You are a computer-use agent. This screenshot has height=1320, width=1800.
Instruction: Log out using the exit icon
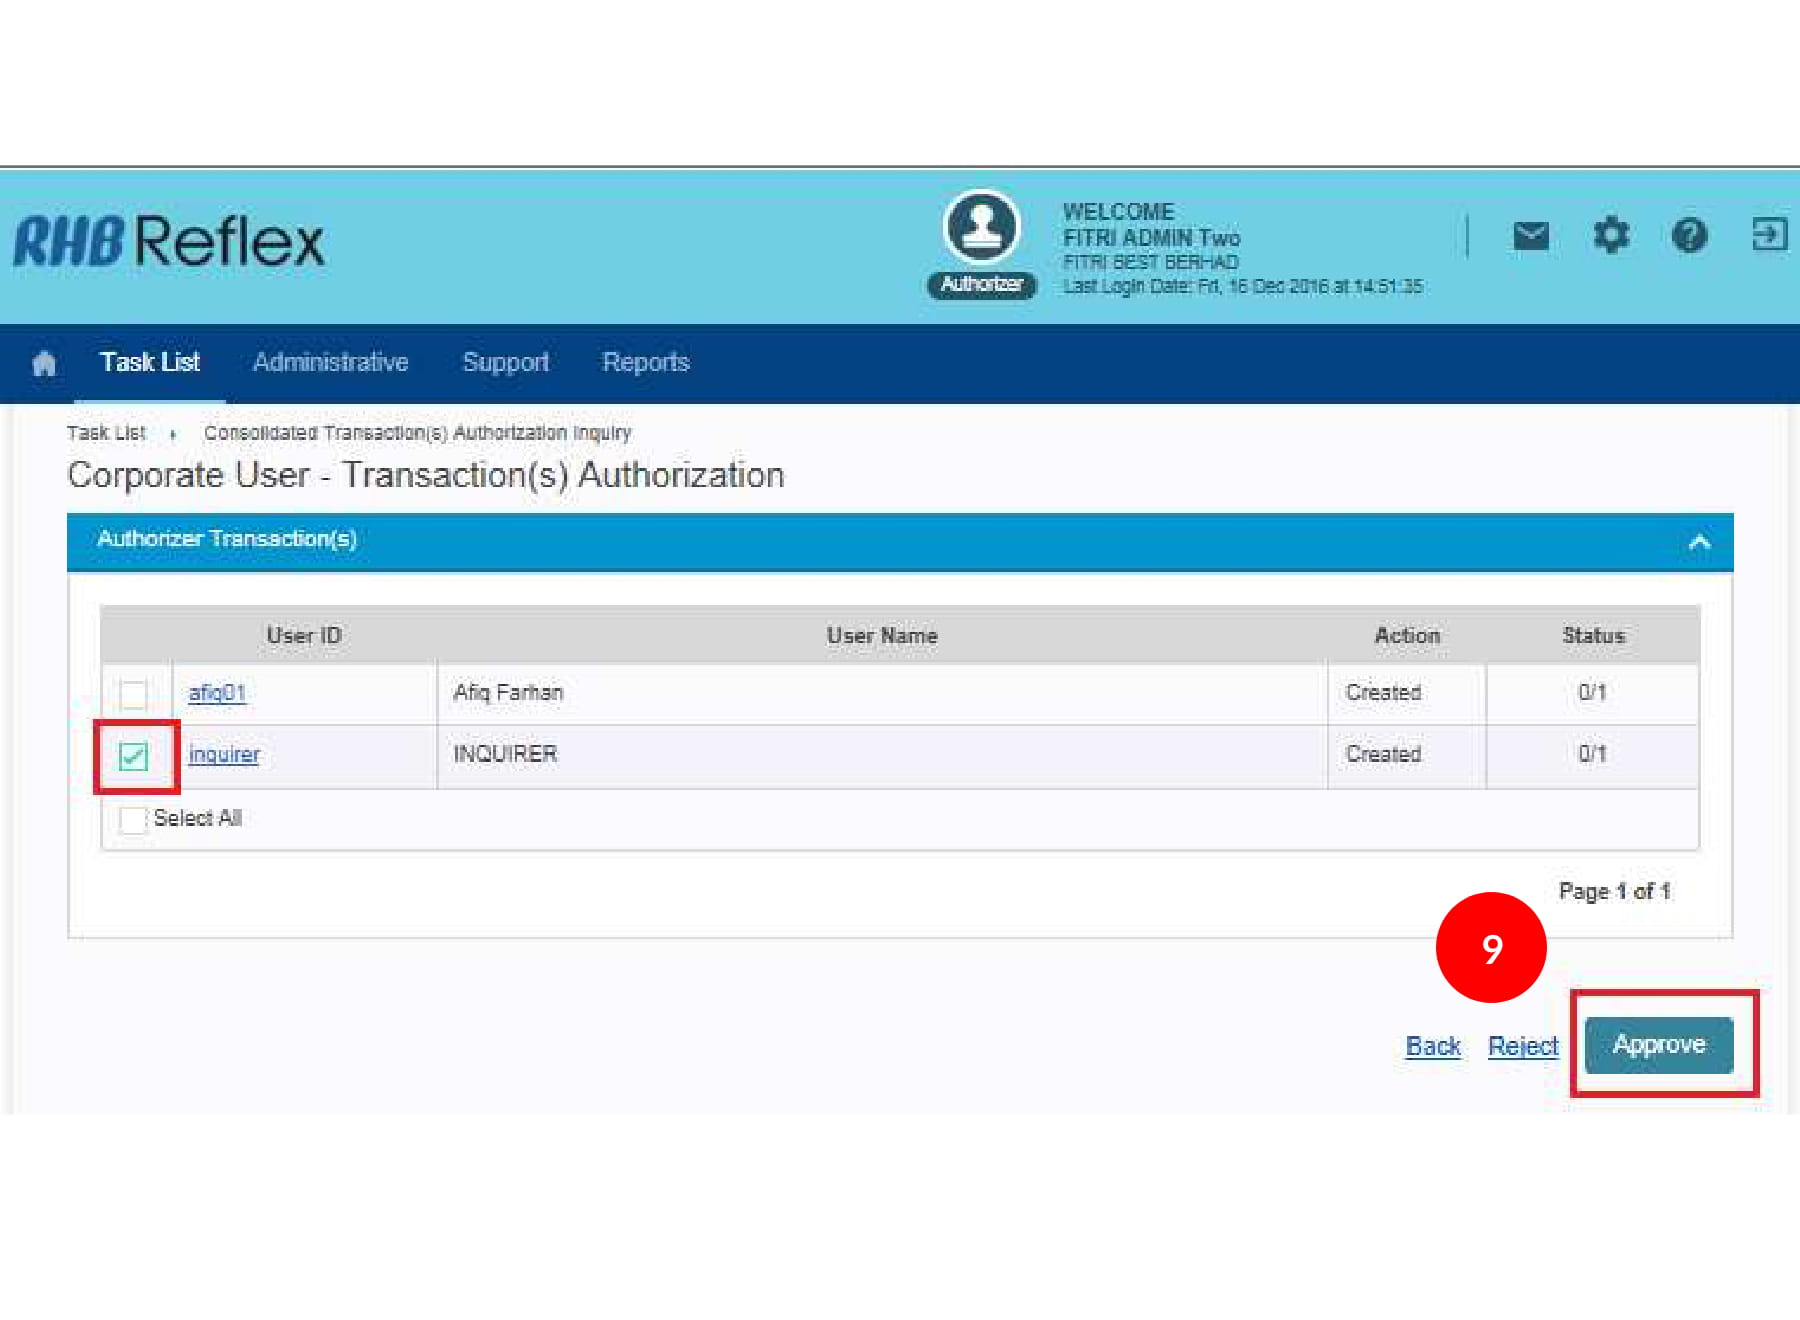[x=1768, y=235]
